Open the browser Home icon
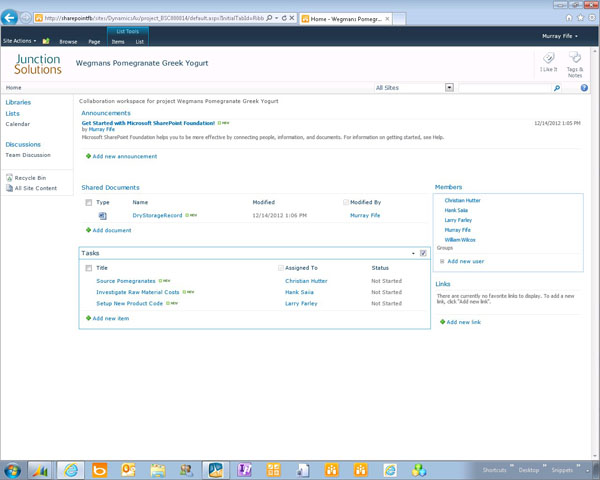 click(x=569, y=18)
